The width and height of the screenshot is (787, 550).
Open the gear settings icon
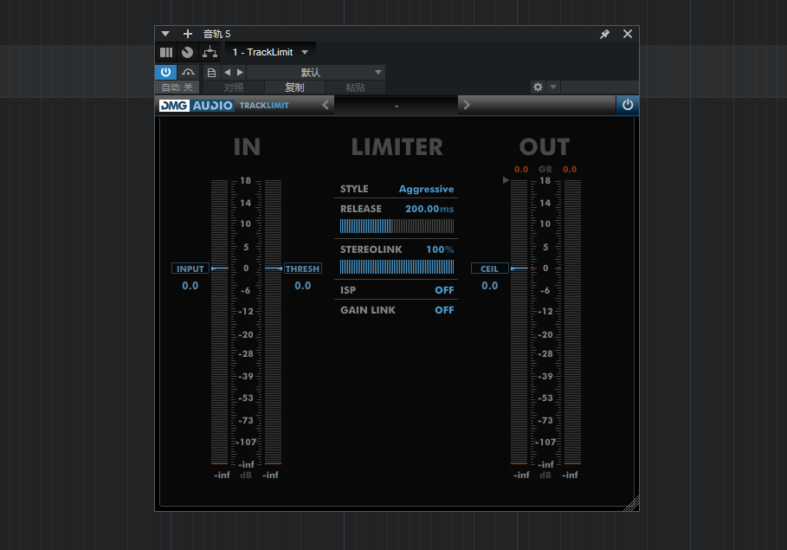pyautogui.click(x=538, y=87)
